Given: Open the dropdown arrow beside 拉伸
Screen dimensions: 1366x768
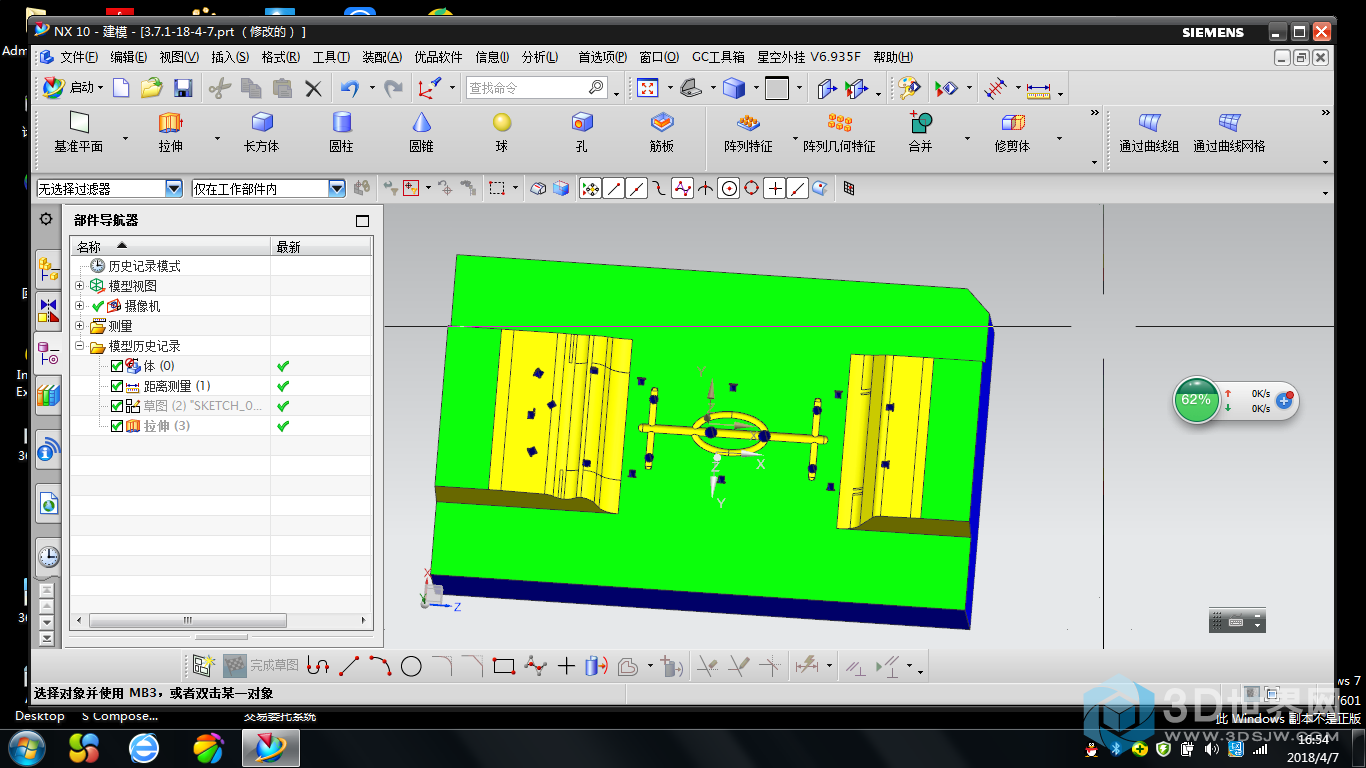Looking at the screenshot, I should coord(217,138).
